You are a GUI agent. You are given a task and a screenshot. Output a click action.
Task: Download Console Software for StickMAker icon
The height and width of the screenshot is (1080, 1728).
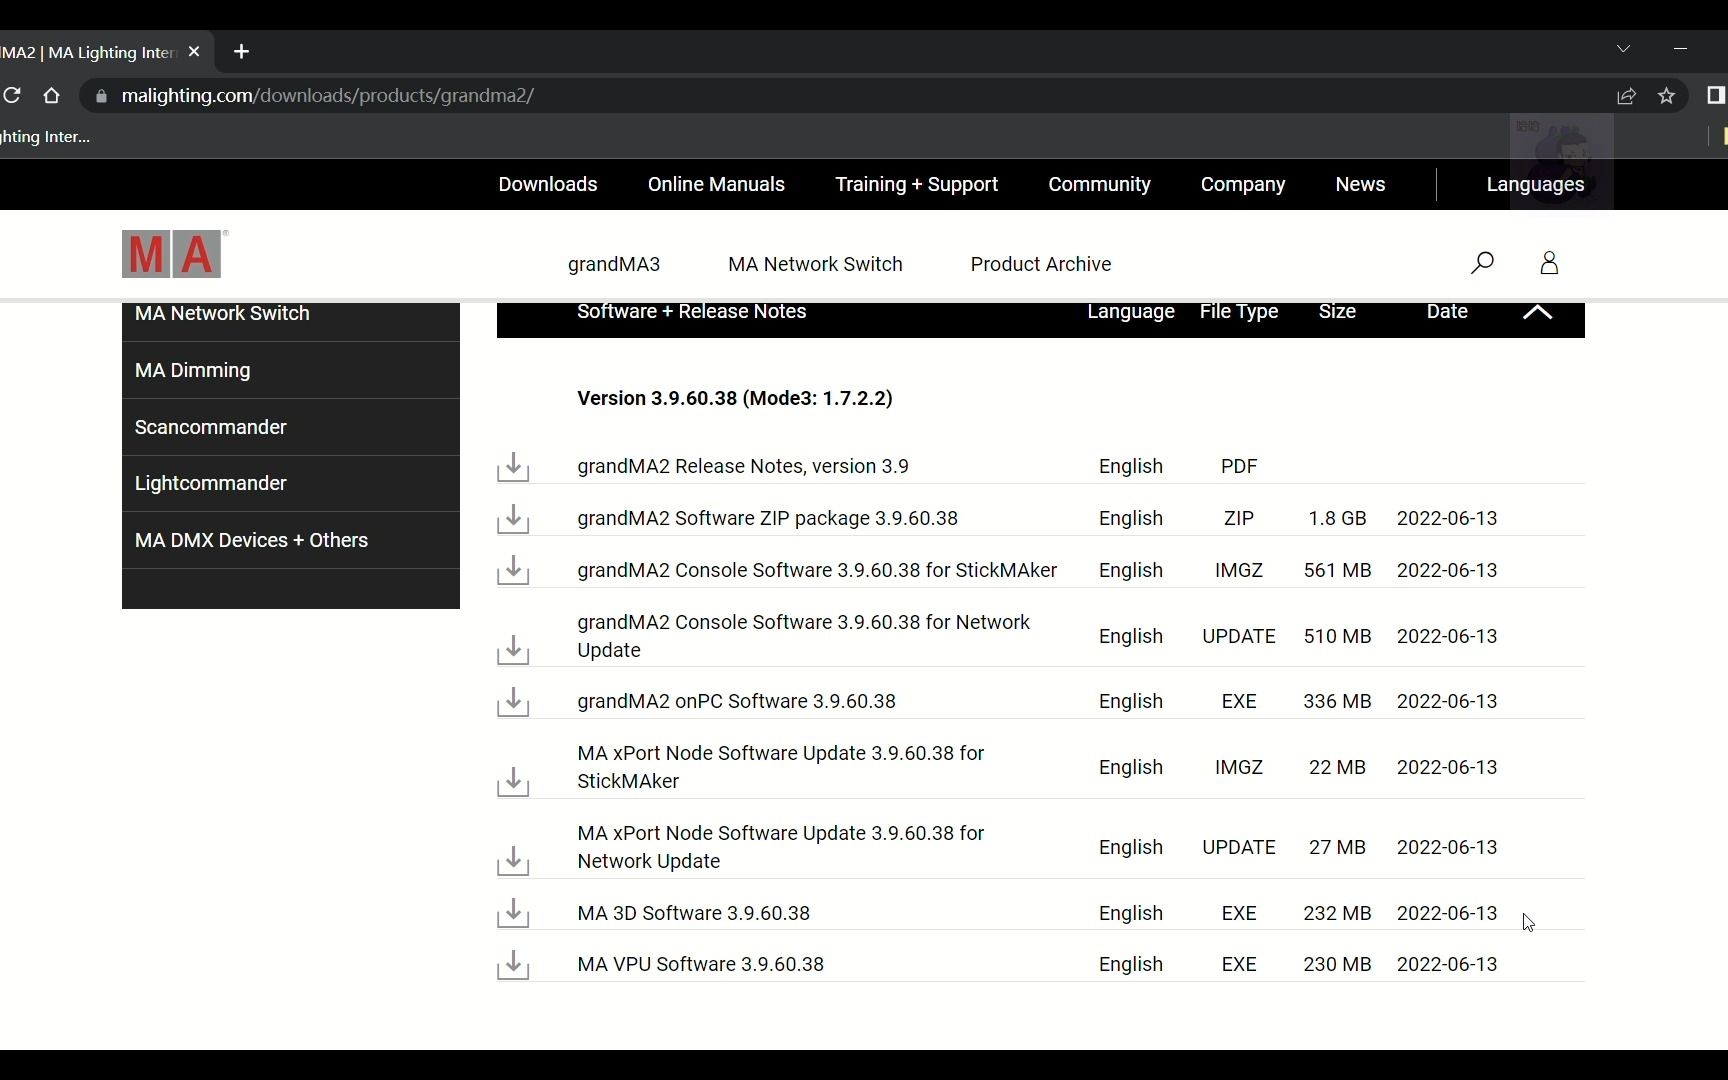tap(513, 570)
